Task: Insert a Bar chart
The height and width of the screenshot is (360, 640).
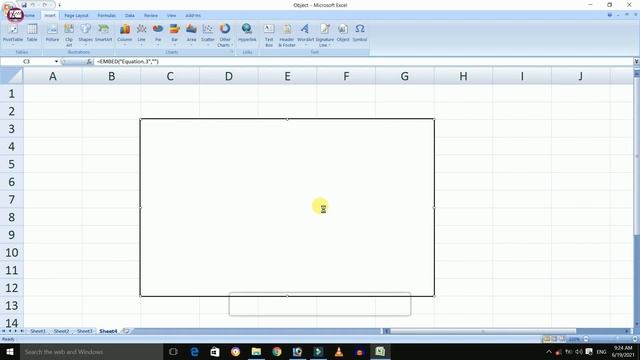Action: tap(174, 35)
